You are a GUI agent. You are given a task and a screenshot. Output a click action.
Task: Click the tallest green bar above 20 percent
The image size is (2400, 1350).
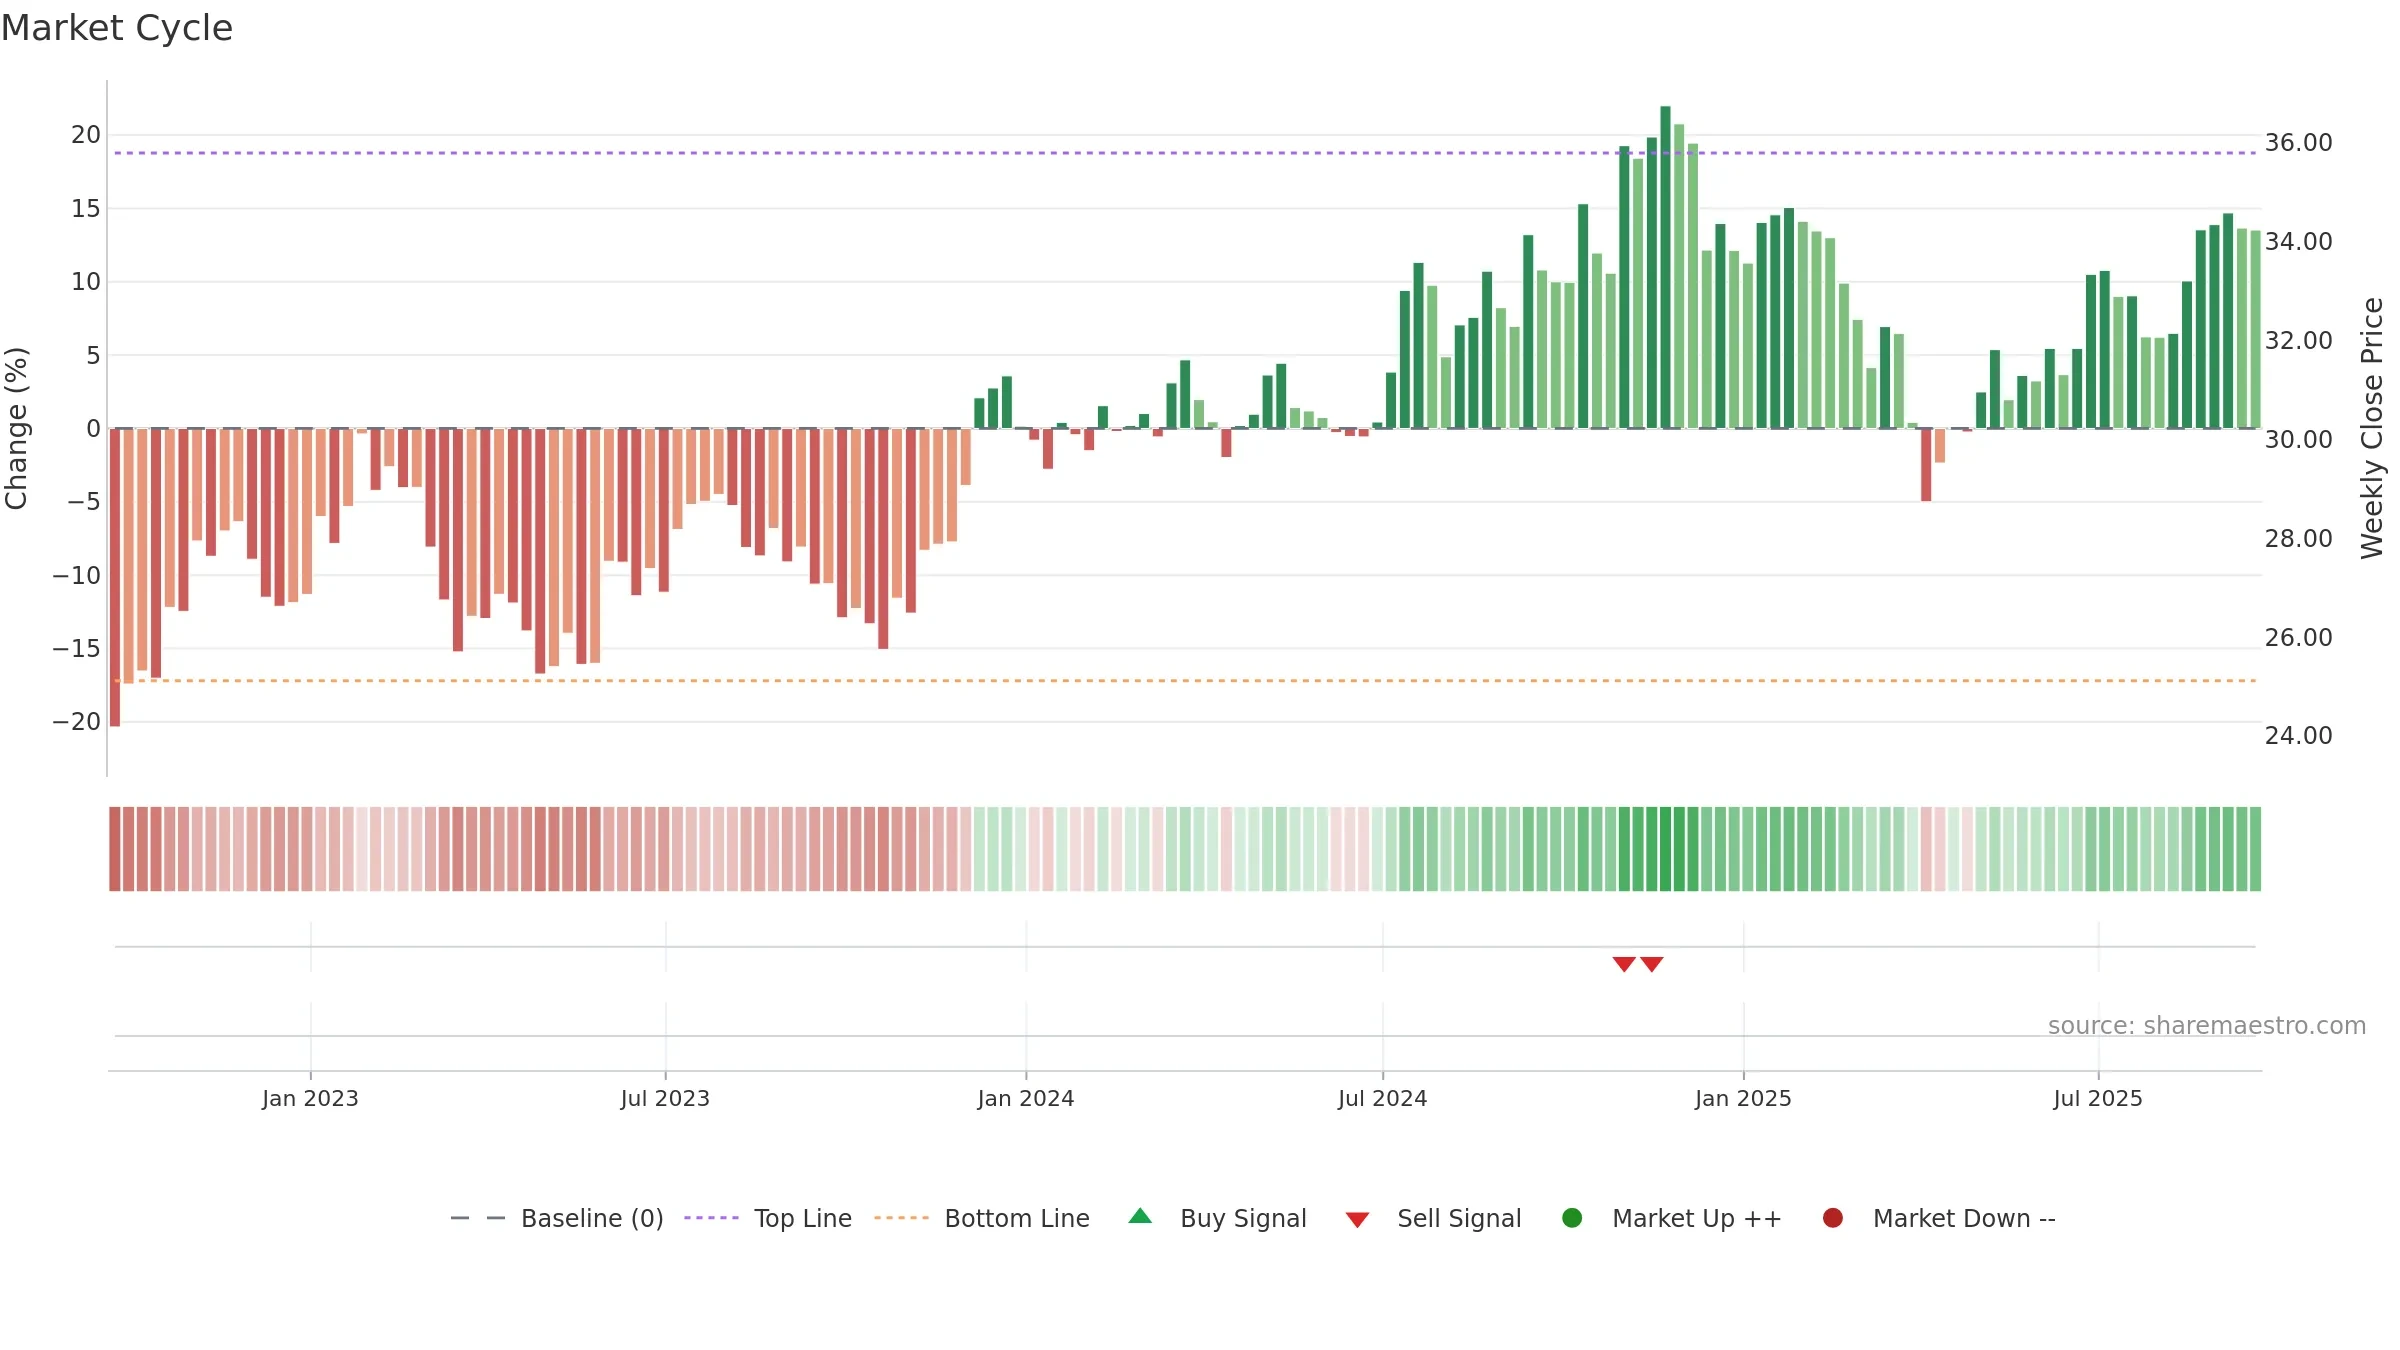(1665, 267)
